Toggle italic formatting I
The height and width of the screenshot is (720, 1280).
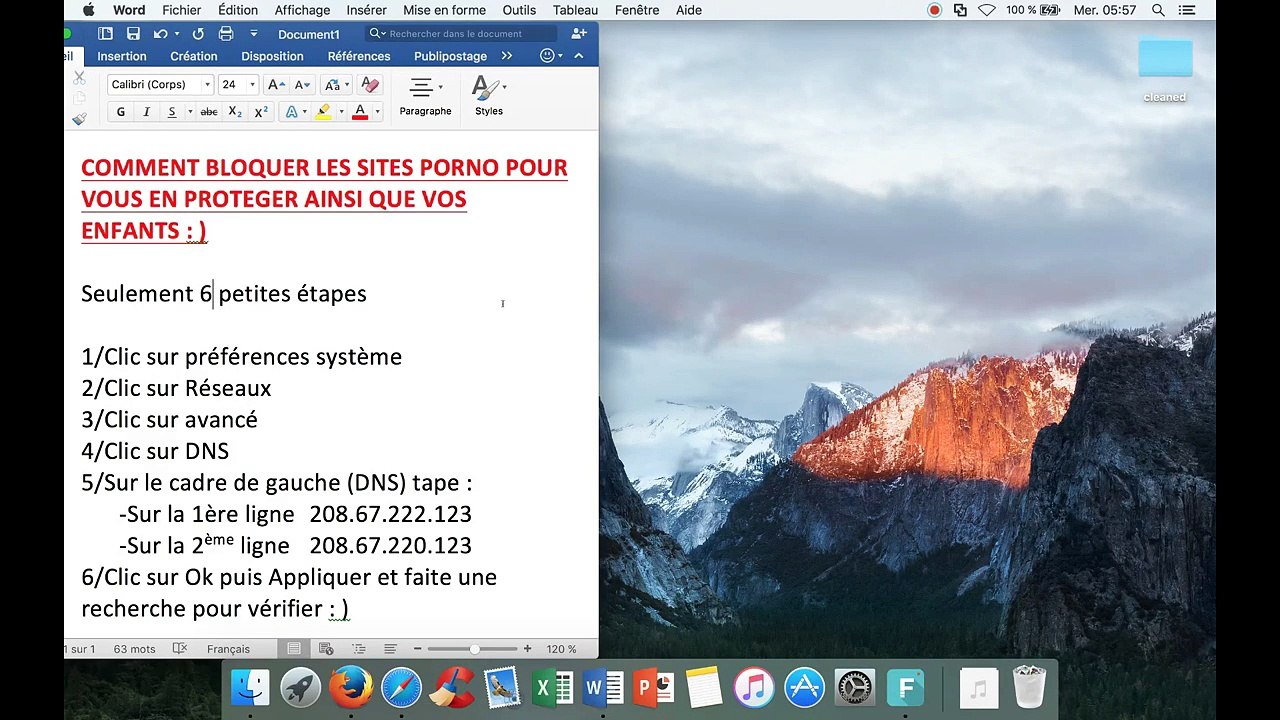(146, 112)
